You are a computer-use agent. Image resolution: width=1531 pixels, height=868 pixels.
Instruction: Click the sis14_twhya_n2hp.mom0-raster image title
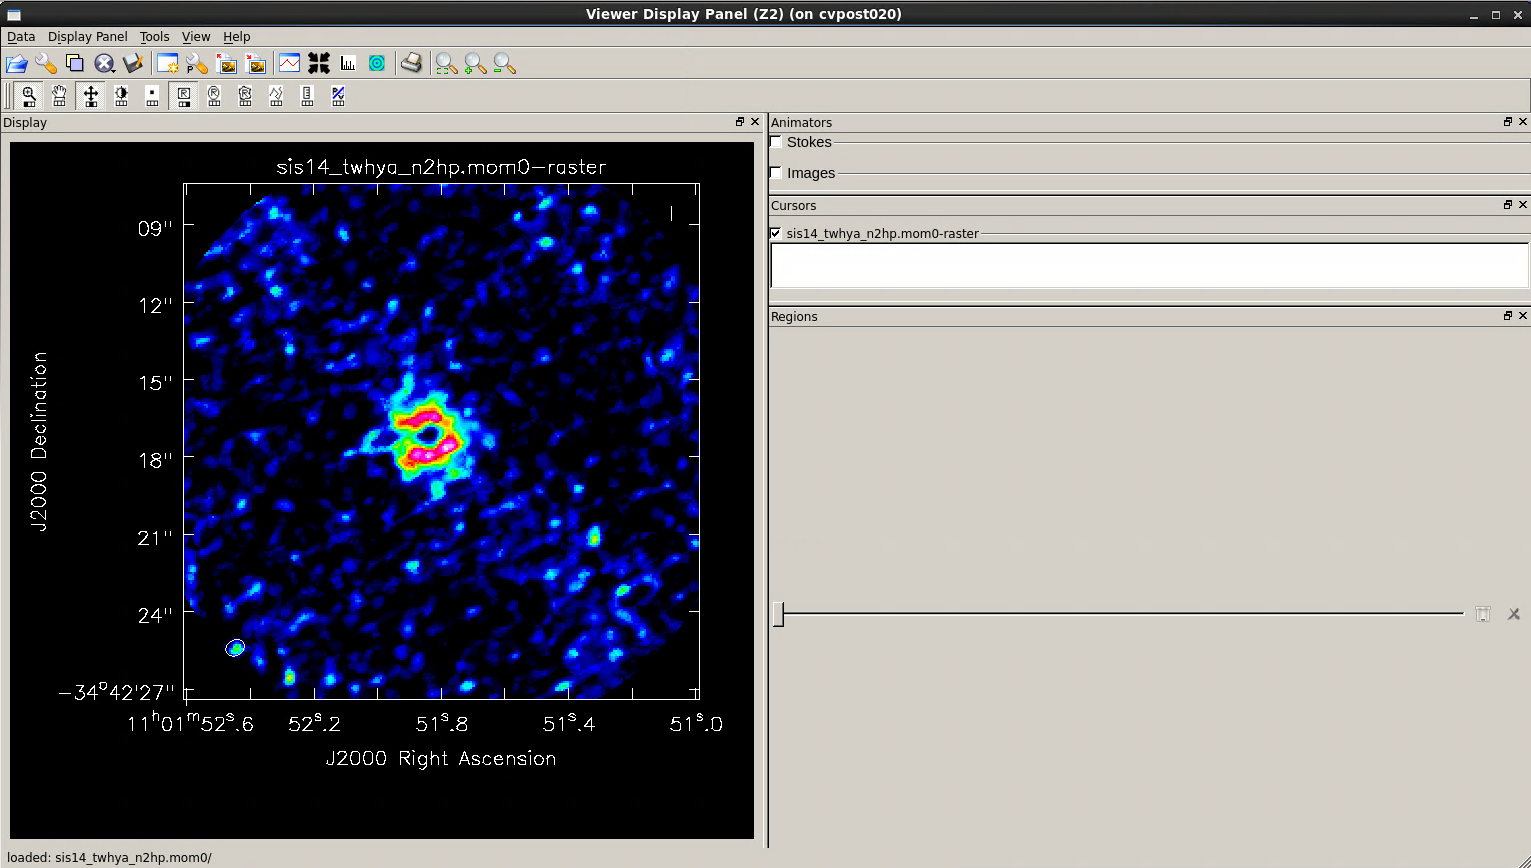[x=441, y=167]
